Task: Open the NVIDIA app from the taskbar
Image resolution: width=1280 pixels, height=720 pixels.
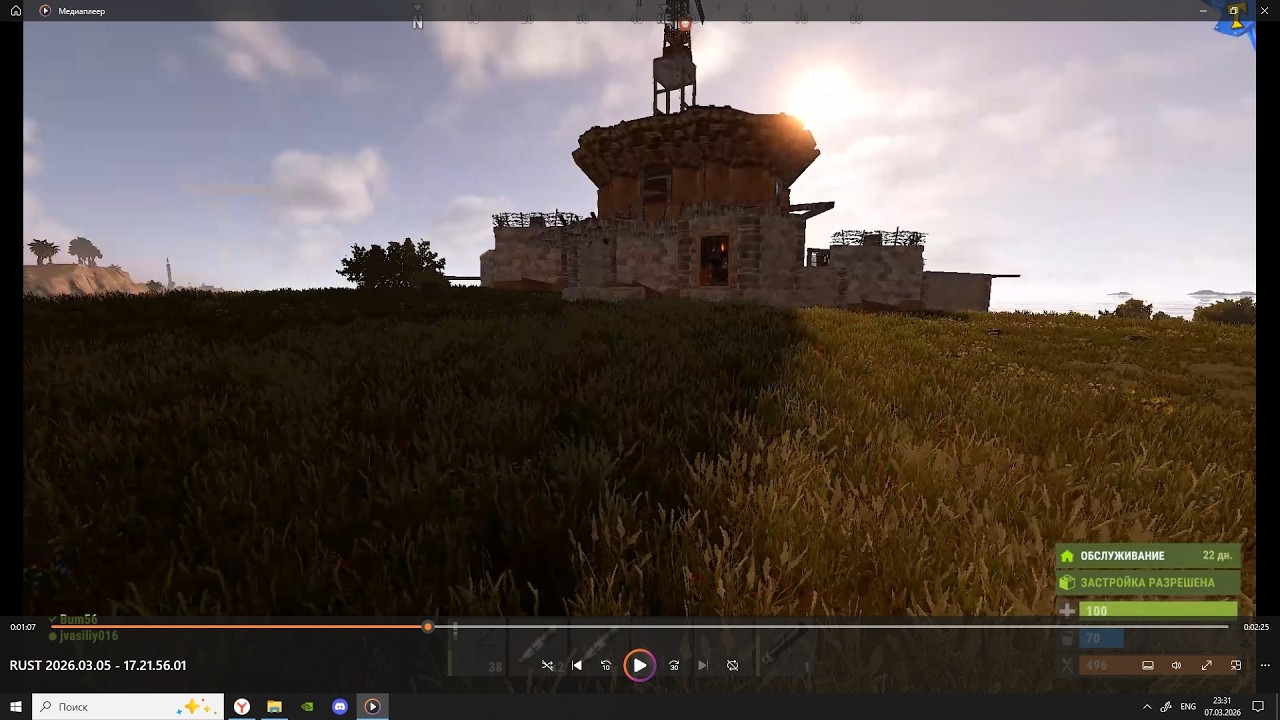Action: 307,706
